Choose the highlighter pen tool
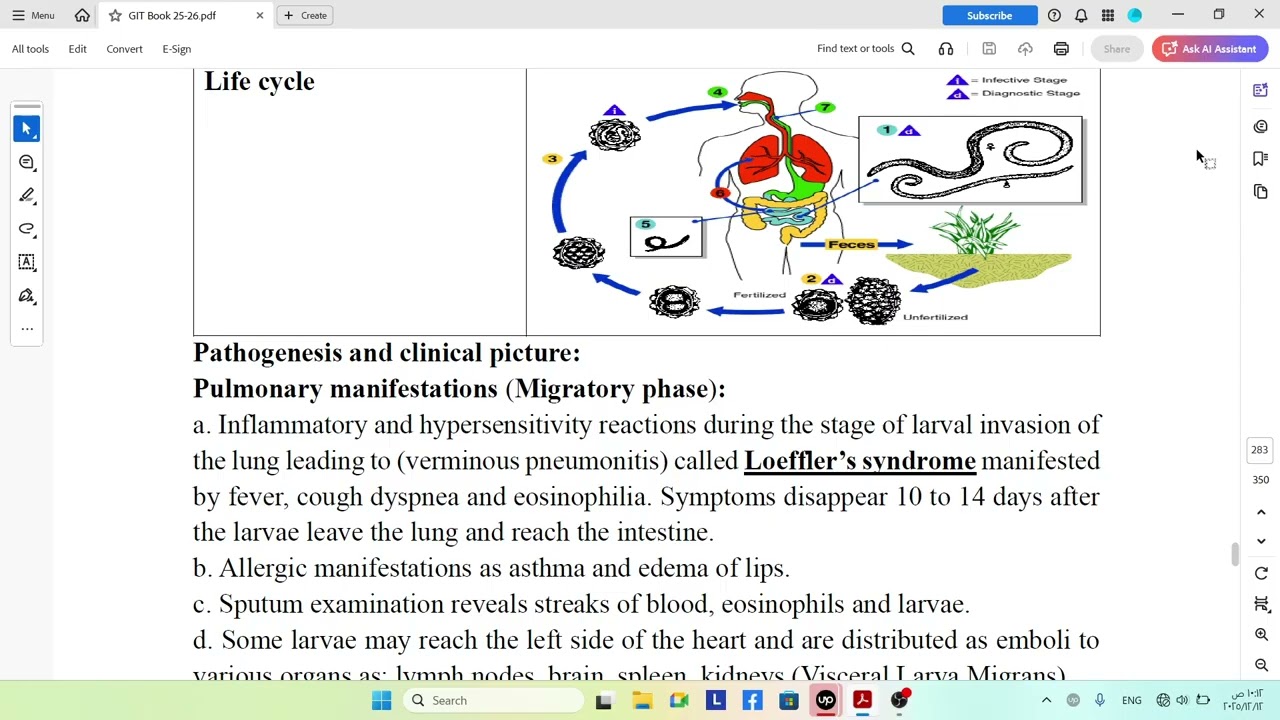 pyautogui.click(x=27, y=195)
